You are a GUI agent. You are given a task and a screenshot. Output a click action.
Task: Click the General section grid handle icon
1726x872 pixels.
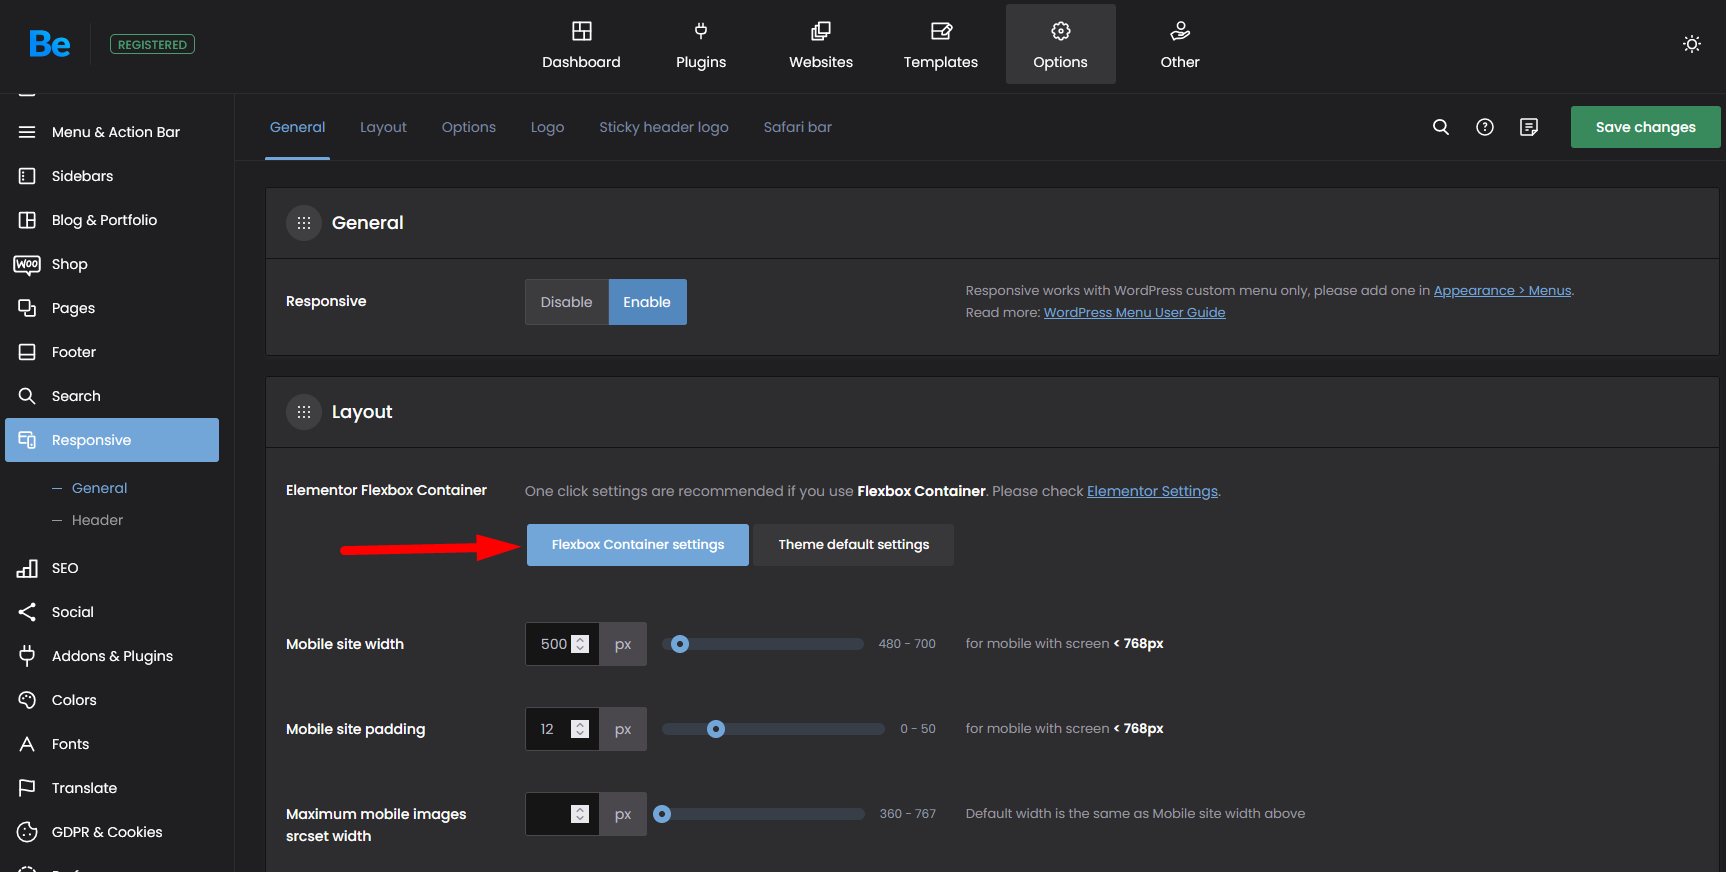click(304, 223)
